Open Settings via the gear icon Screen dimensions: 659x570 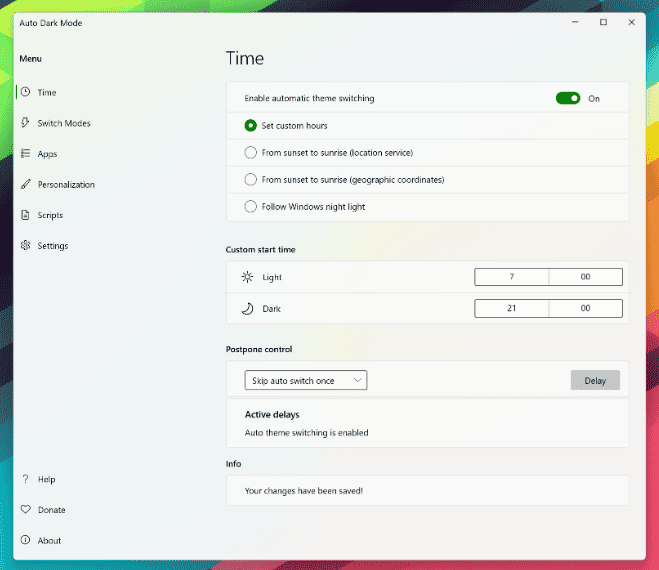[25, 246]
